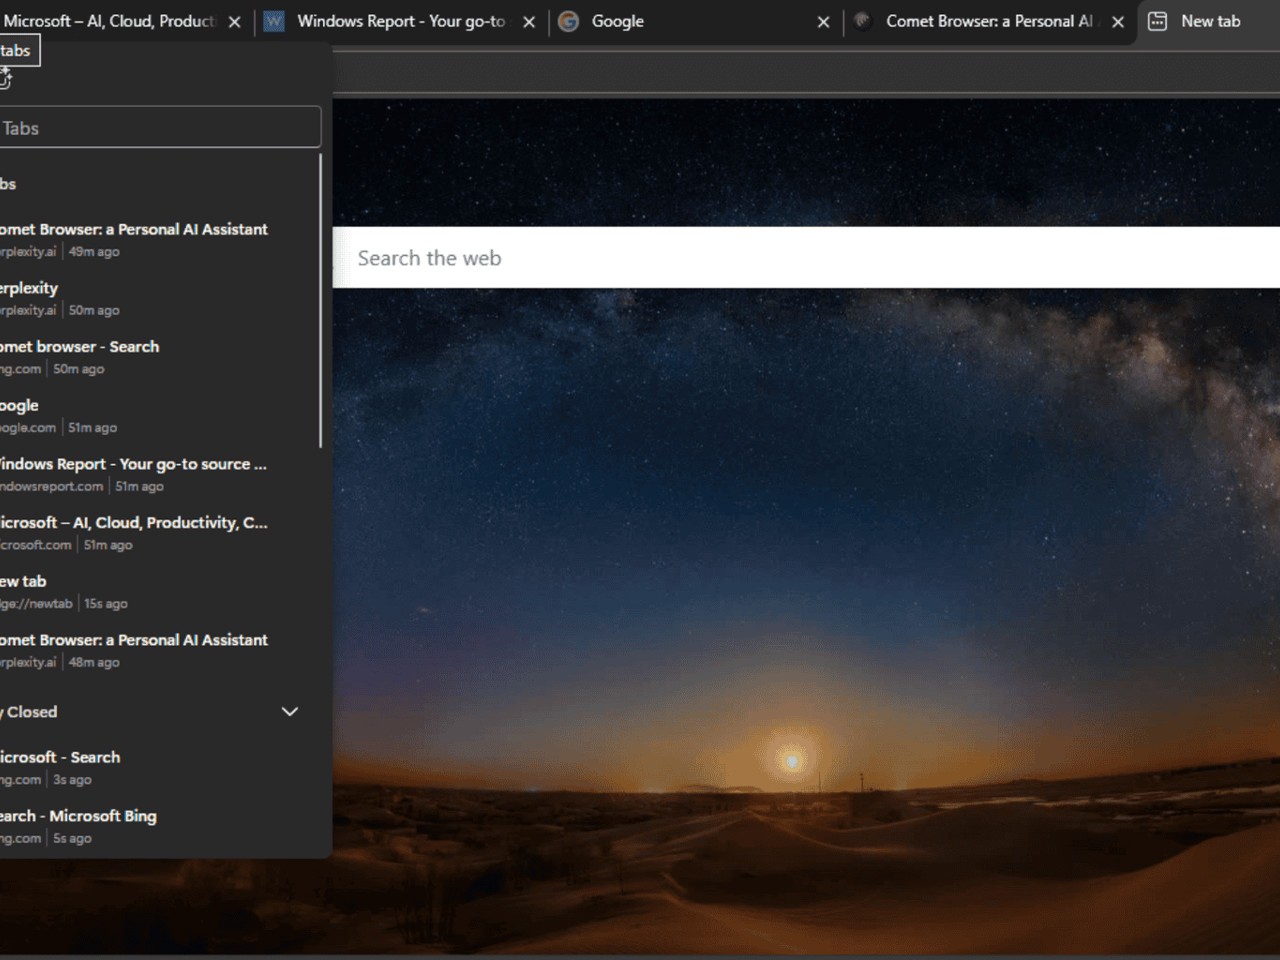Collapse the Recently Closed section chevron
1280x960 pixels.
pos(290,712)
